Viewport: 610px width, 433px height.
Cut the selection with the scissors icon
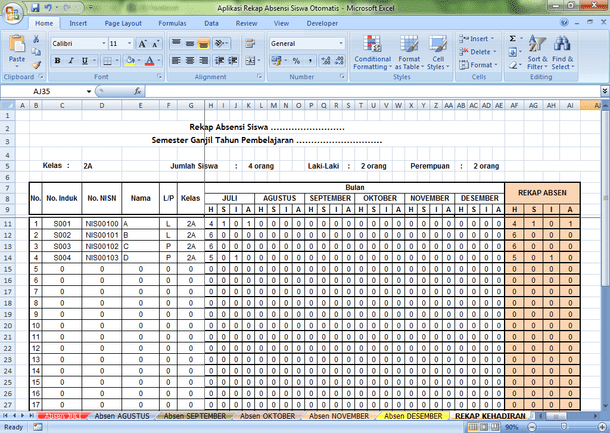coord(36,39)
